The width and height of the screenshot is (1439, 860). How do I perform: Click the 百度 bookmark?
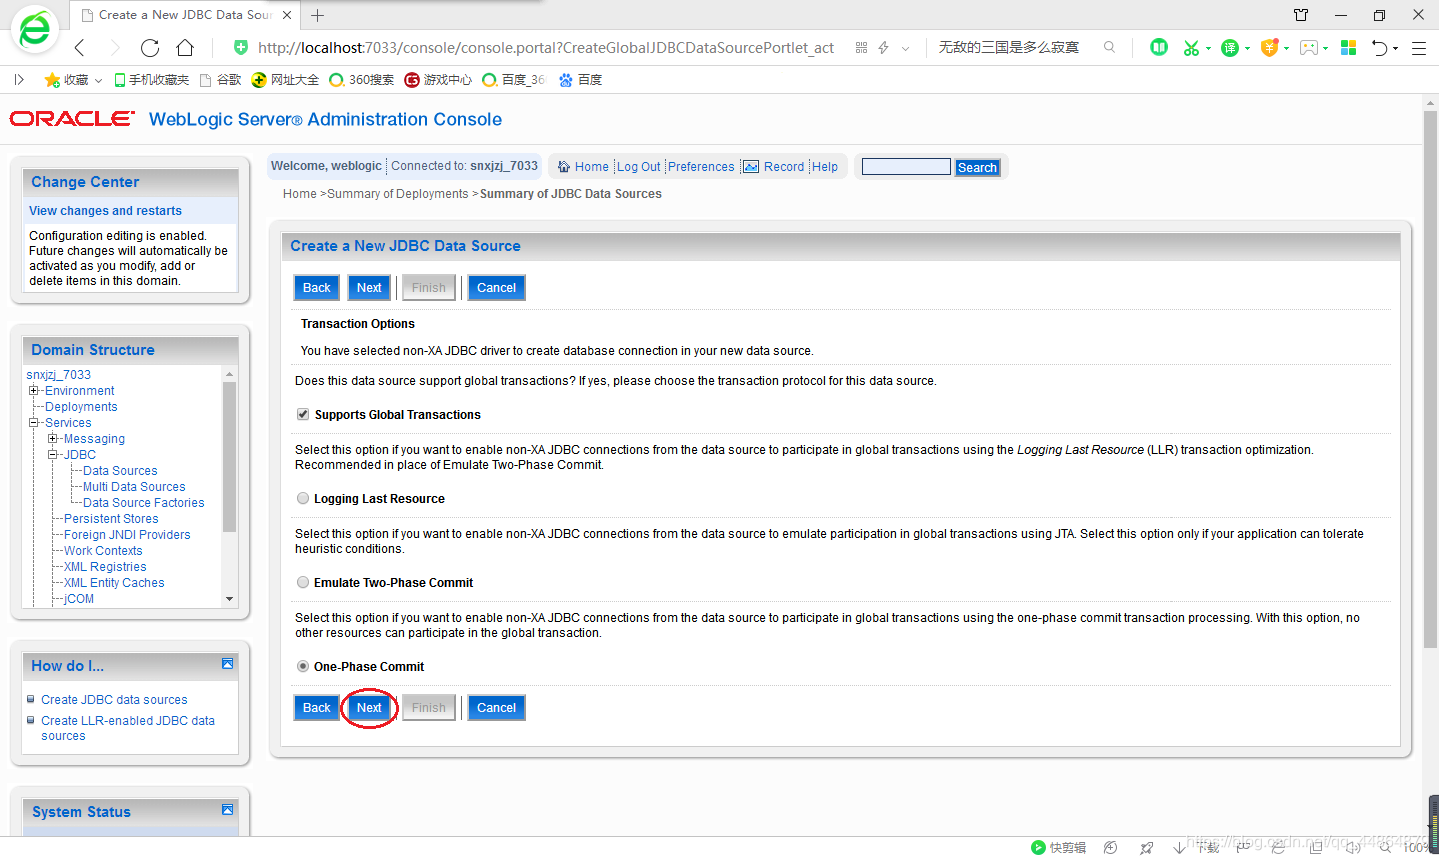coord(580,80)
